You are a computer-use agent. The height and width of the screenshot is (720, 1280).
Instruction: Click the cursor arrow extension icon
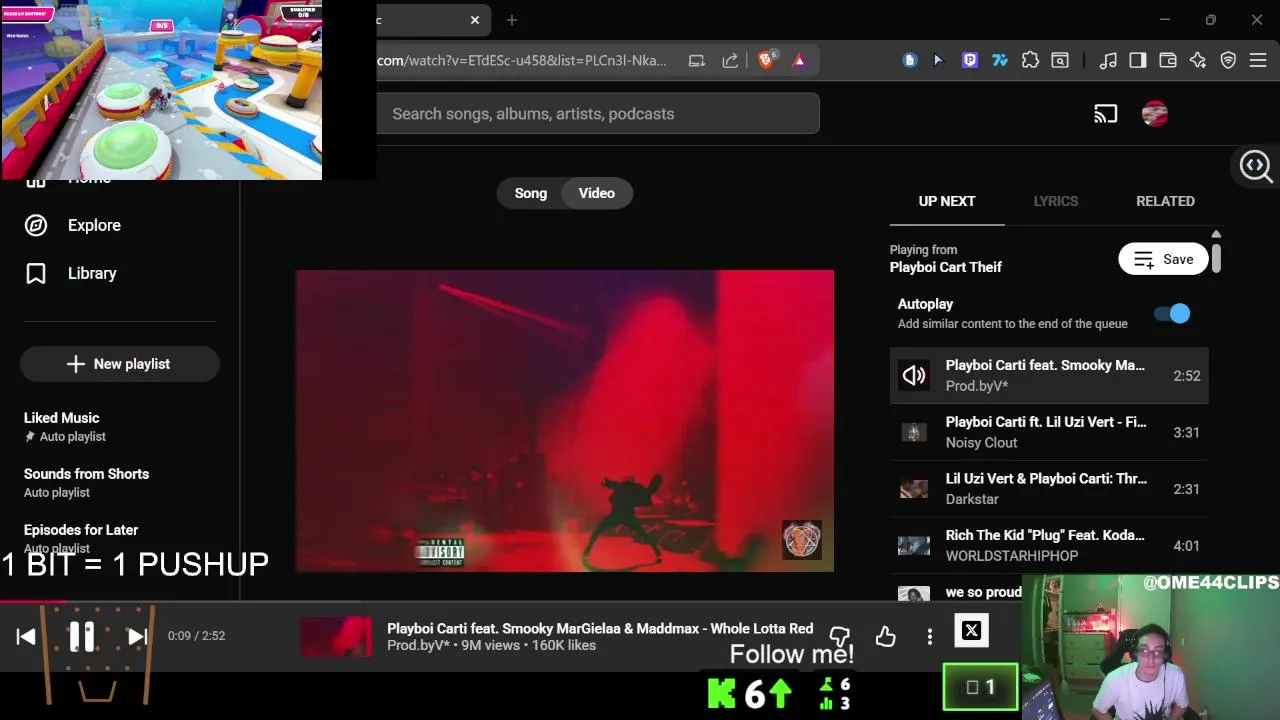[x=938, y=60]
